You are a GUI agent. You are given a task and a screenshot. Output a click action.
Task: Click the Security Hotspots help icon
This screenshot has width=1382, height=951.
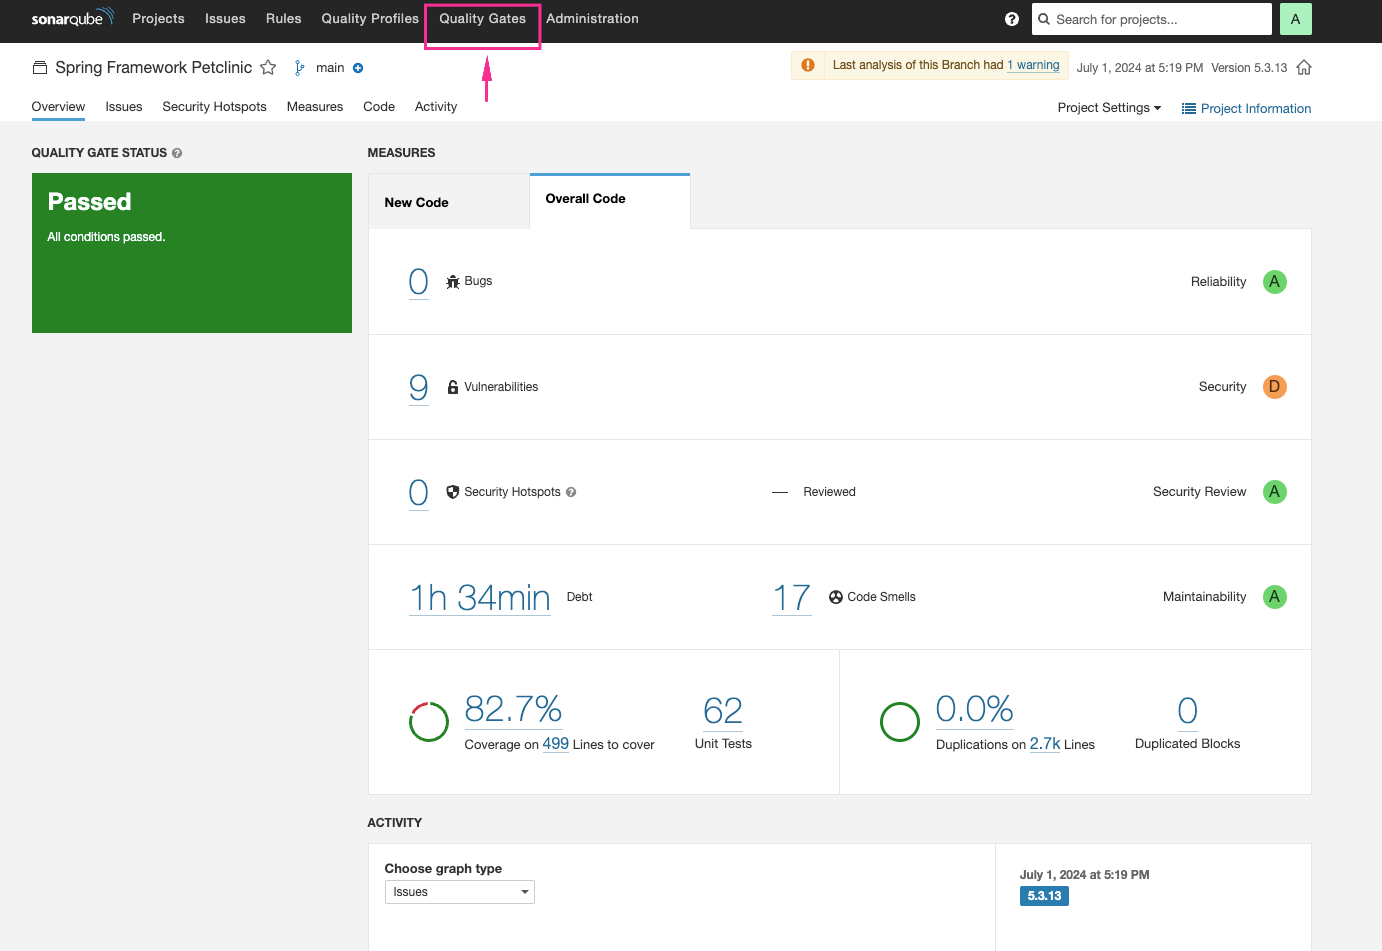[571, 492]
